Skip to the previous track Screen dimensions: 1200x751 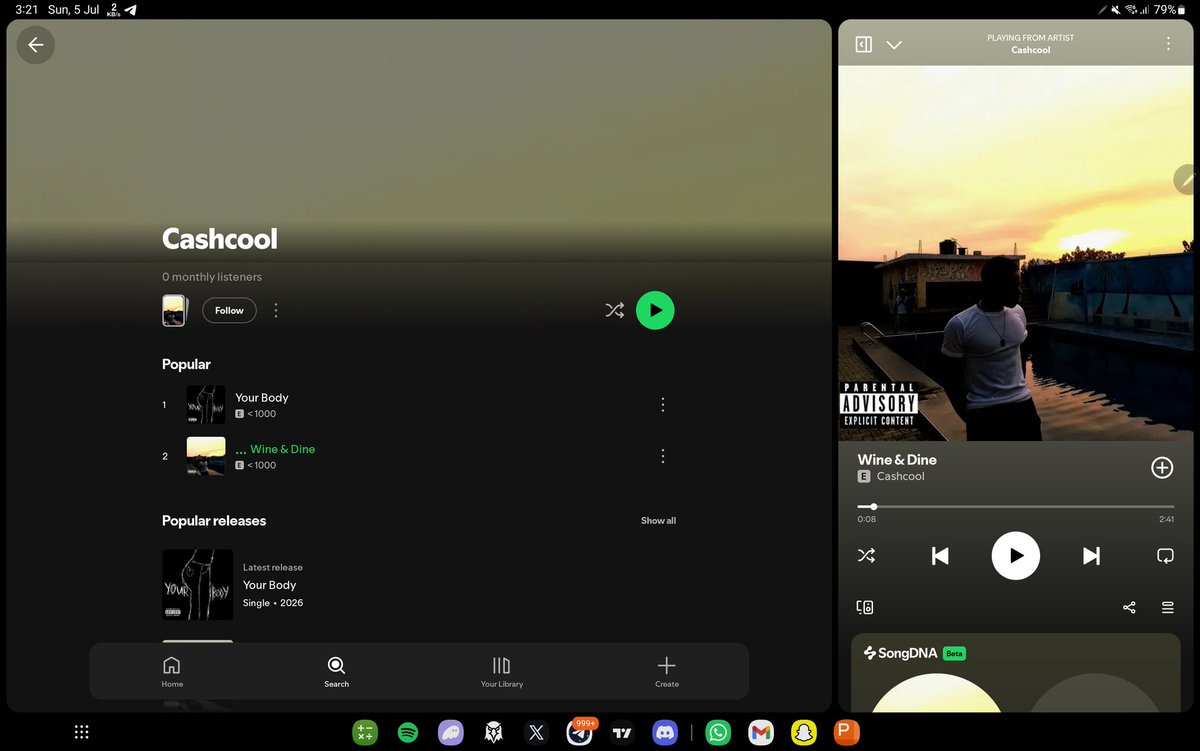940,556
